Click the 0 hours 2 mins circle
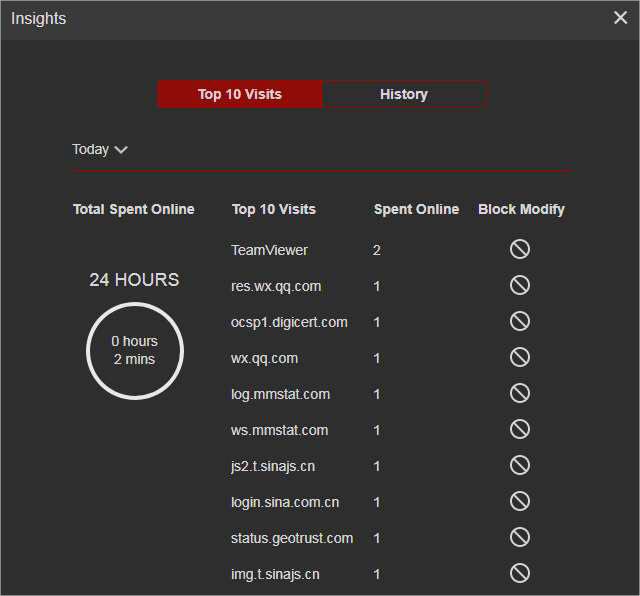Screen dimensions: 640x596 point(135,351)
